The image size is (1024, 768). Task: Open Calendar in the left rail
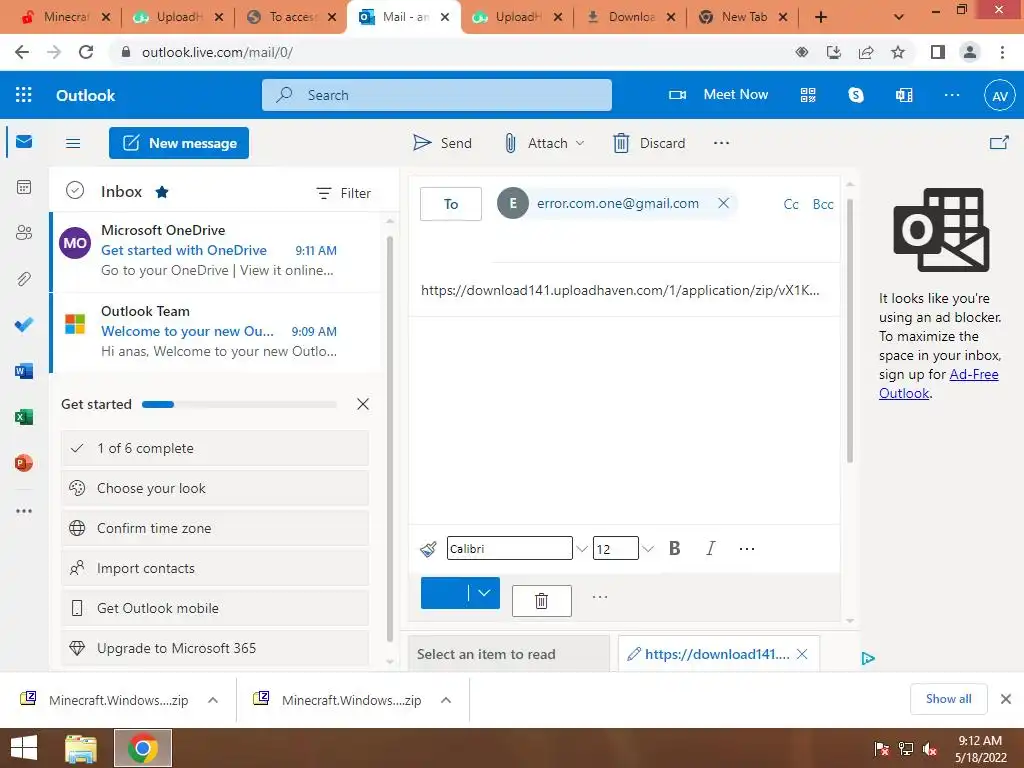24,187
